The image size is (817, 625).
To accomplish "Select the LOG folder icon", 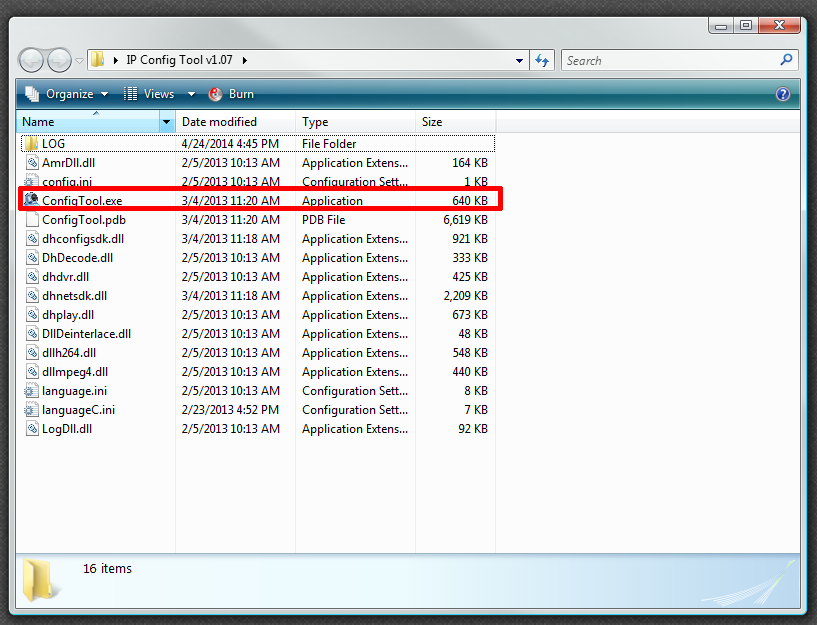I will pyautogui.click(x=31, y=144).
